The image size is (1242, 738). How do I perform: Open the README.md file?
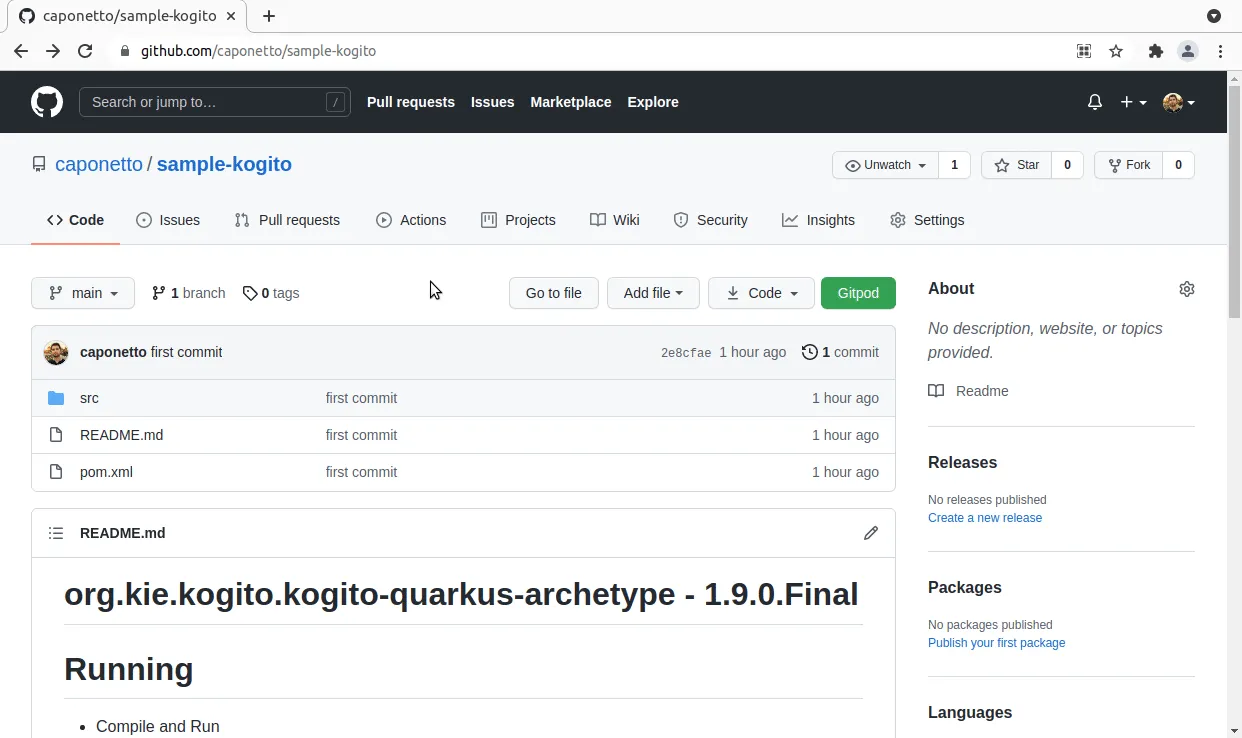121,435
